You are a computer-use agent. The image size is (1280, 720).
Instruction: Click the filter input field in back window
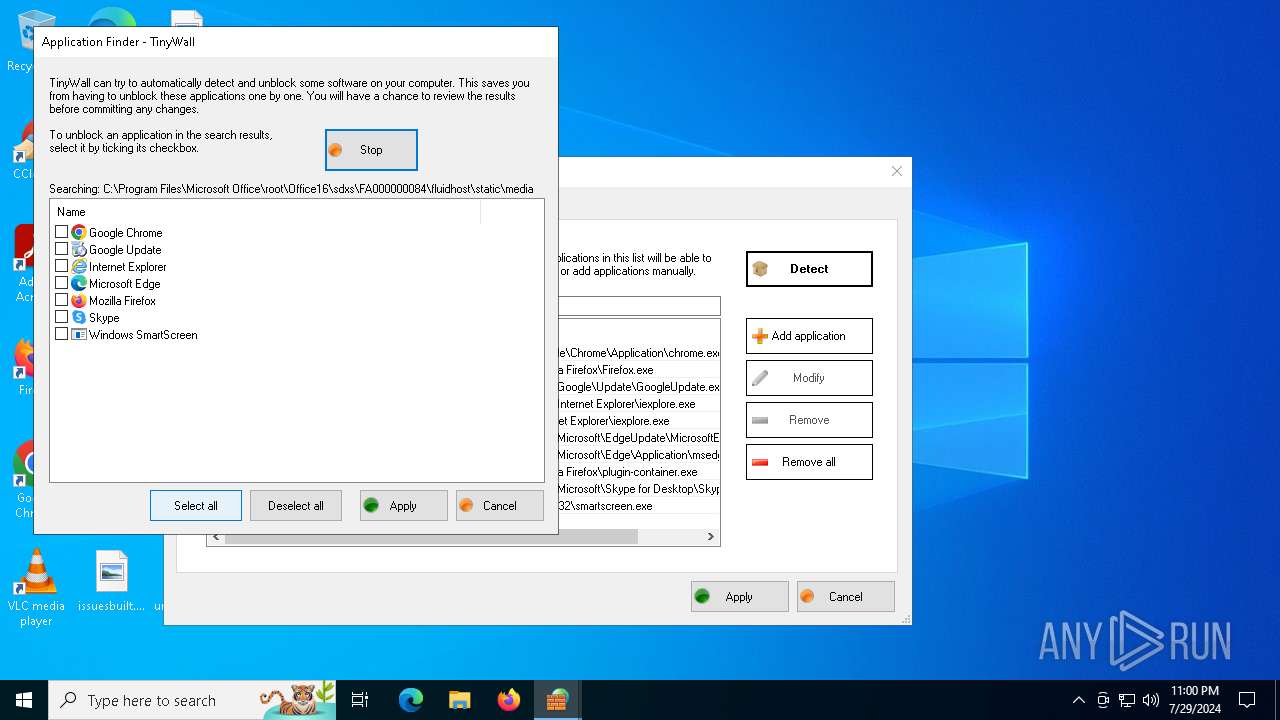[639, 306]
